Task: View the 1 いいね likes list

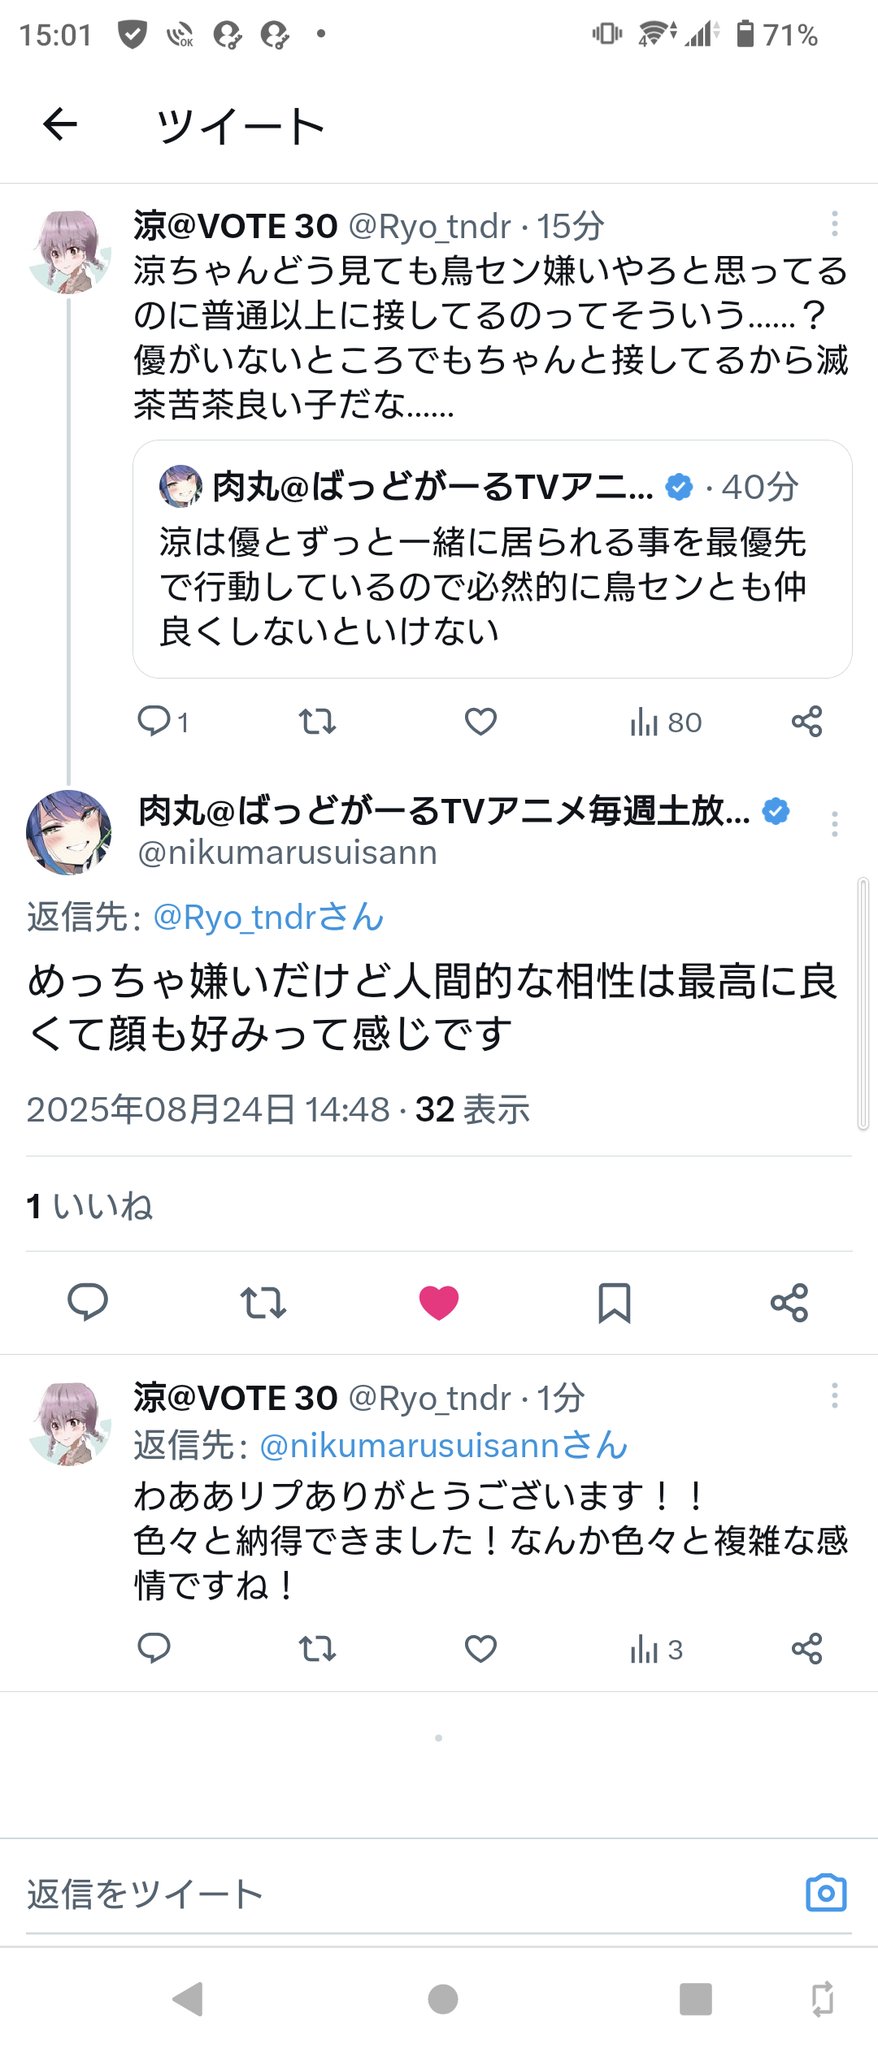Action: click(x=90, y=1206)
